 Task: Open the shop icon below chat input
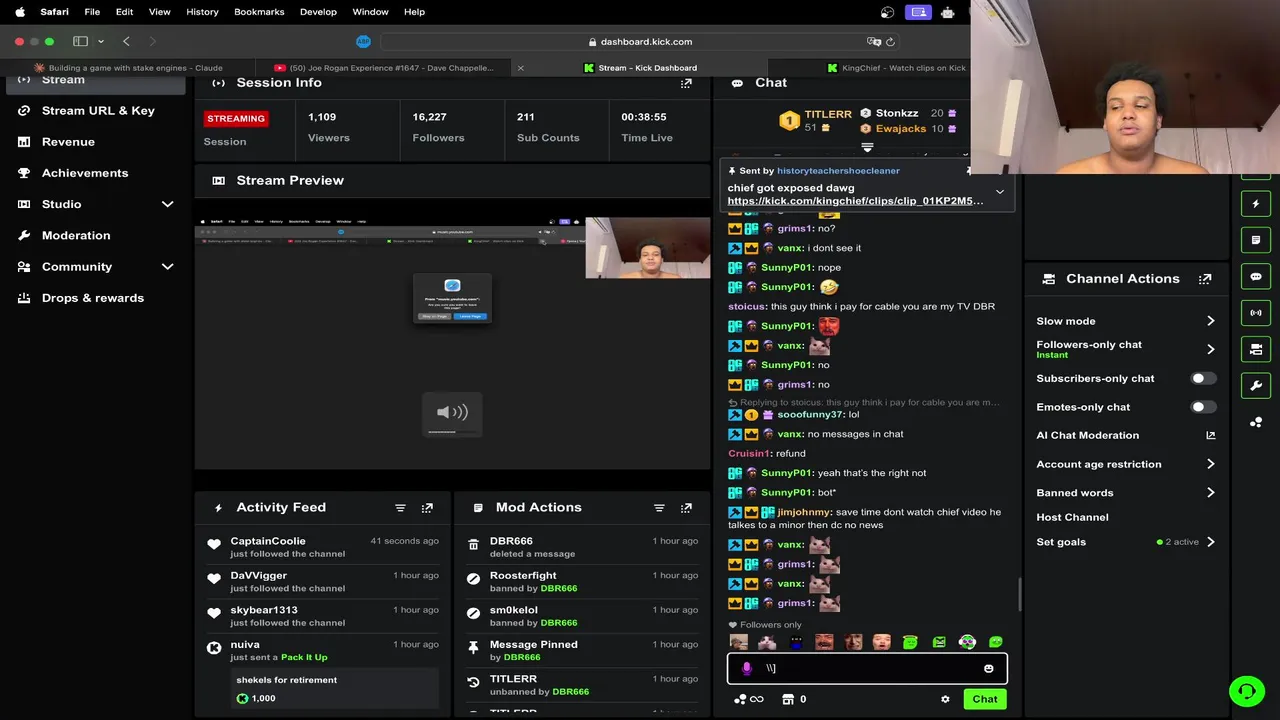[788, 699]
